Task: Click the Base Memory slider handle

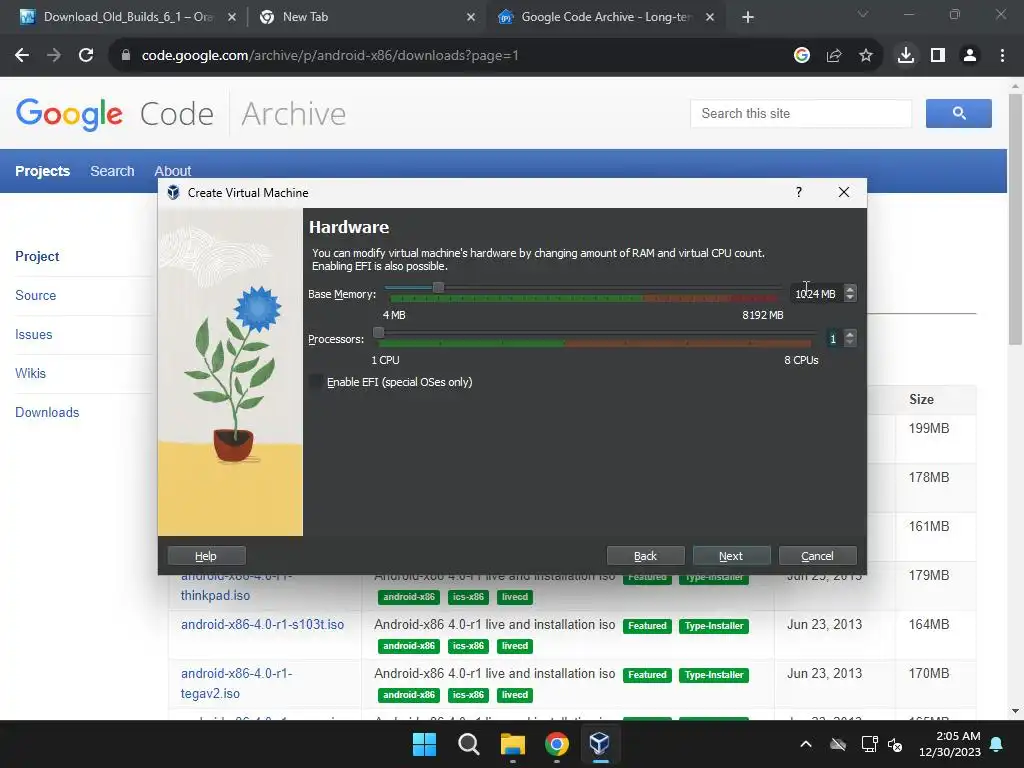Action: (x=439, y=287)
